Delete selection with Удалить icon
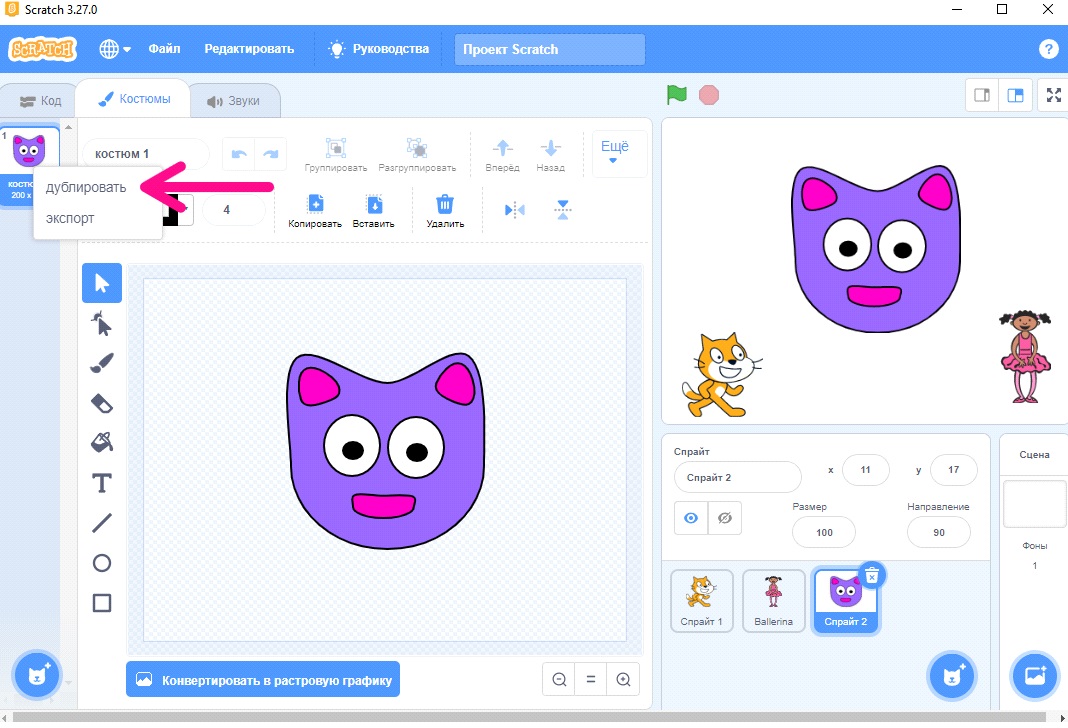 (445, 211)
